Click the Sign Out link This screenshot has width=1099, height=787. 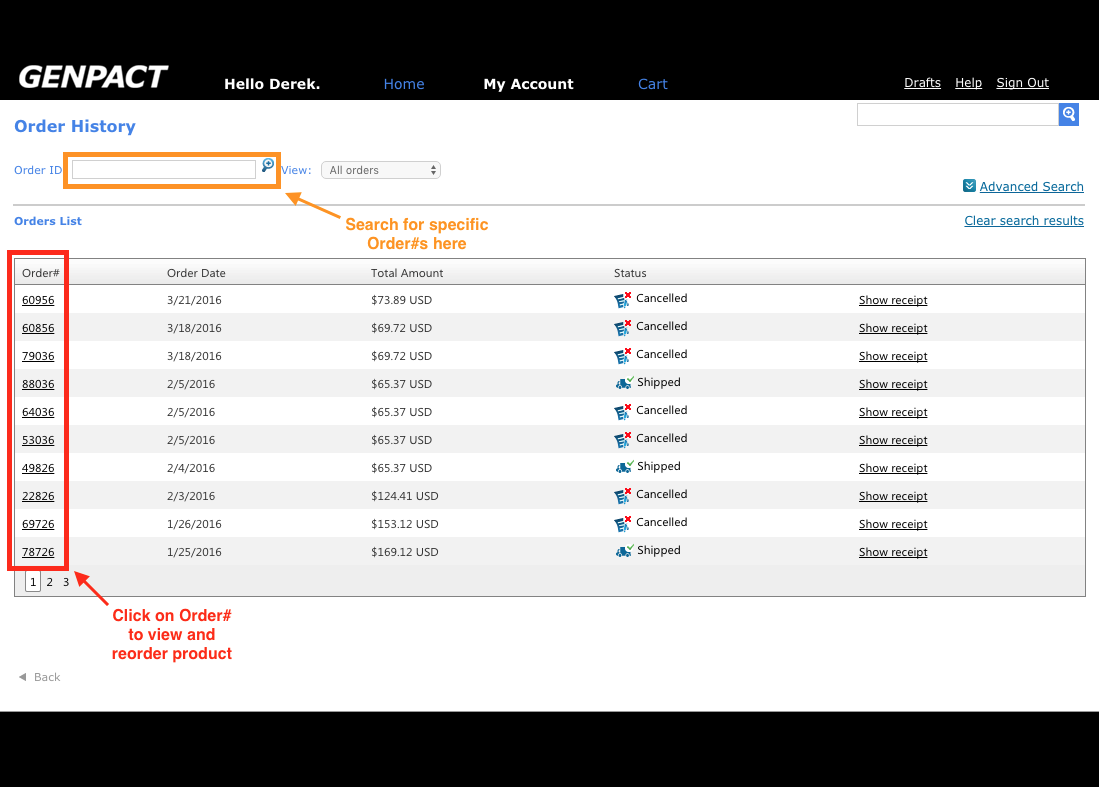coord(1022,83)
